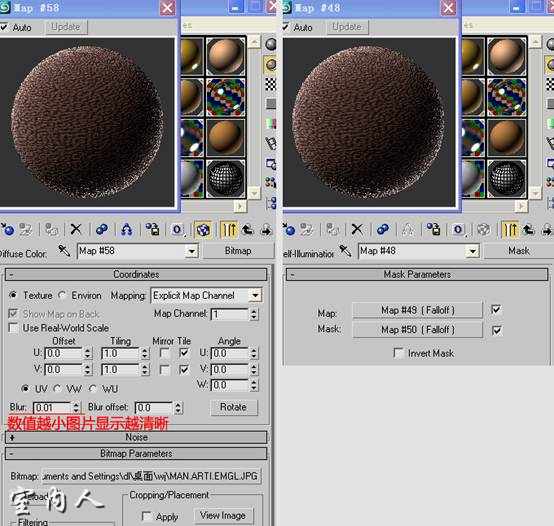Click Go to Parent icon in left panel
Viewport: 554px width, 526px height.
pos(248,230)
